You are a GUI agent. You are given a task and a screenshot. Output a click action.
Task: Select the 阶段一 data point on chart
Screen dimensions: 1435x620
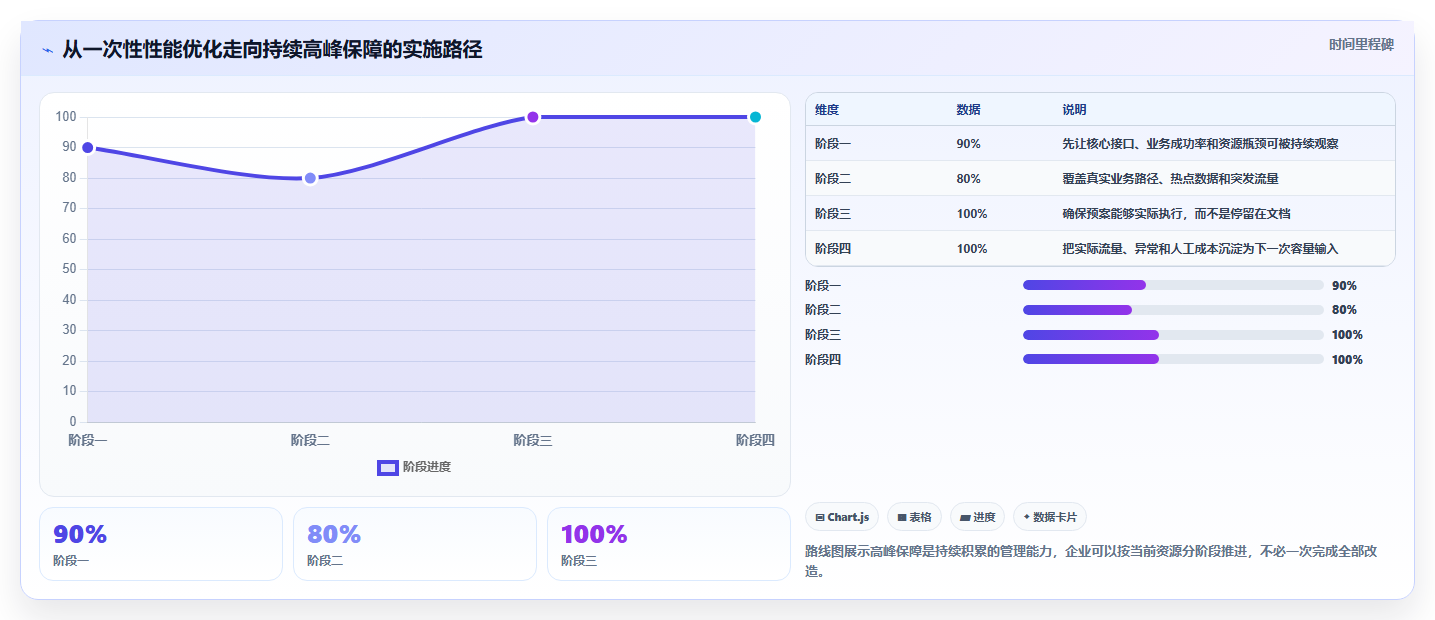87,148
